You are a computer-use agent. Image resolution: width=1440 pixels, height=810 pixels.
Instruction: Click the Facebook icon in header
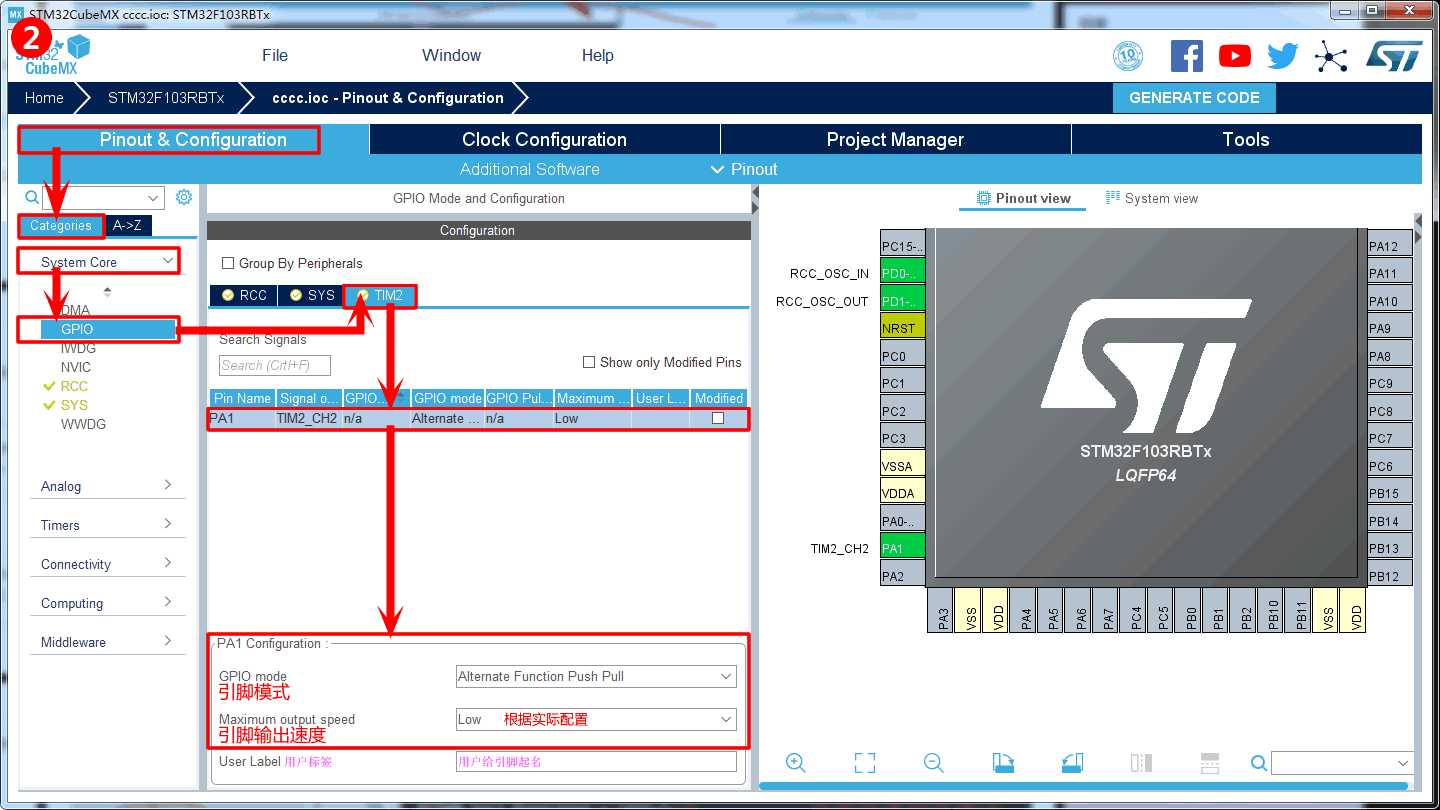pos(1186,56)
